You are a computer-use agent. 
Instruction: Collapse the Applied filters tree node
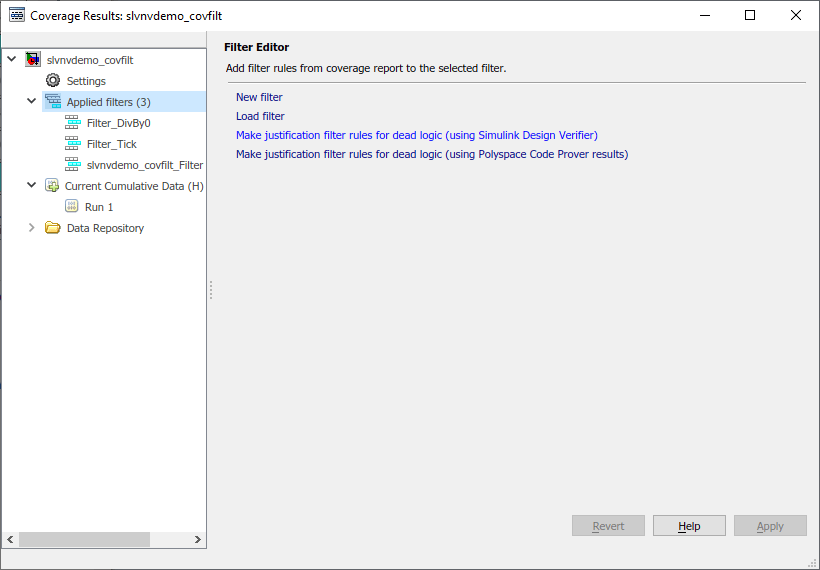click(x=32, y=102)
